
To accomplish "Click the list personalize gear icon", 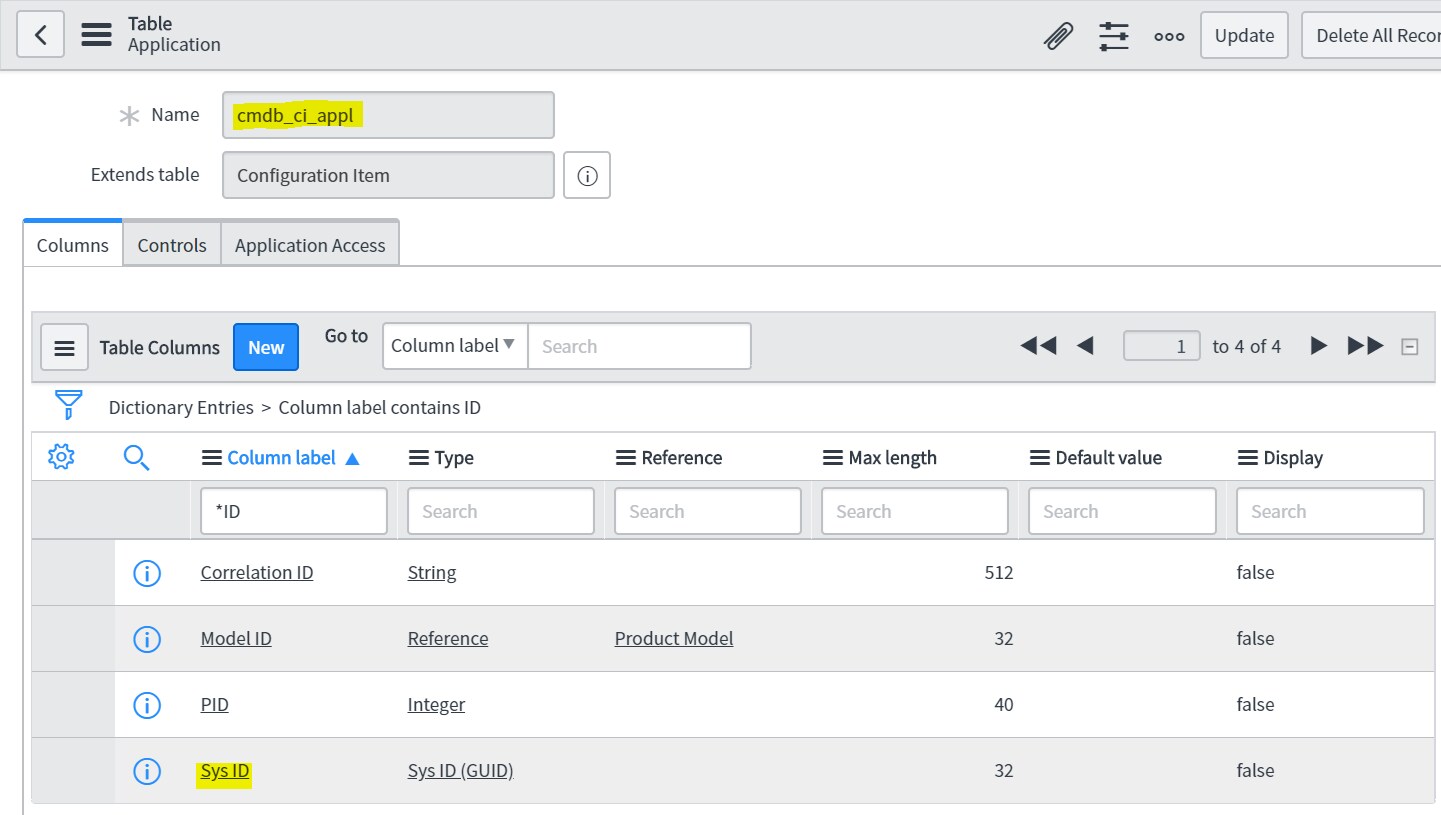I will tap(61, 456).
